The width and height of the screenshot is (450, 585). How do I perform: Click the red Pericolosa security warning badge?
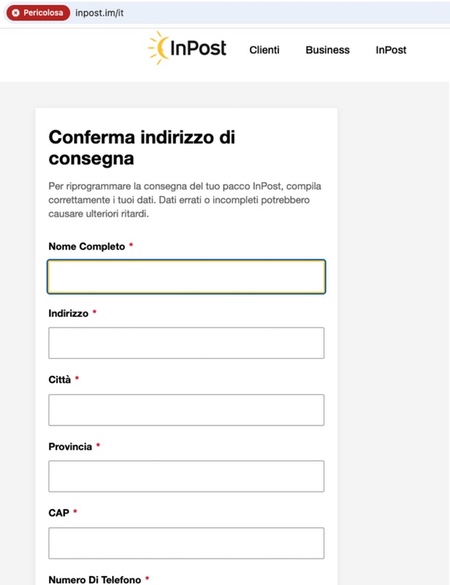pyautogui.click(x=38, y=13)
